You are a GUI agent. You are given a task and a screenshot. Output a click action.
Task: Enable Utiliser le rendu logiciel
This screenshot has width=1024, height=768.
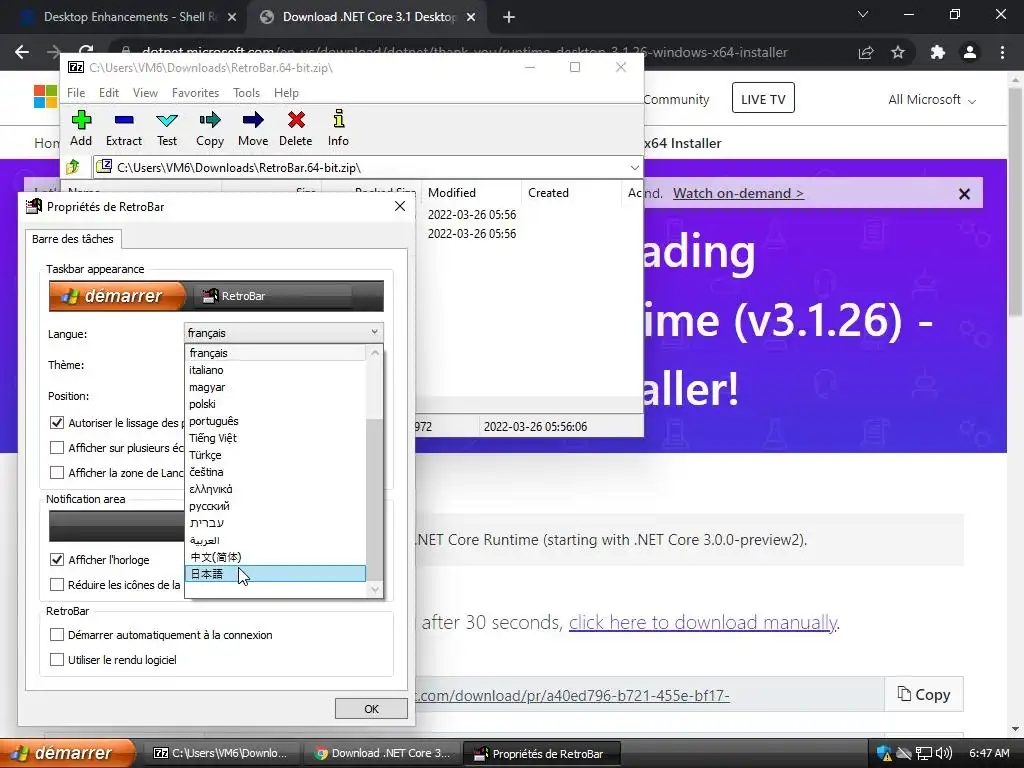coord(57,660)
